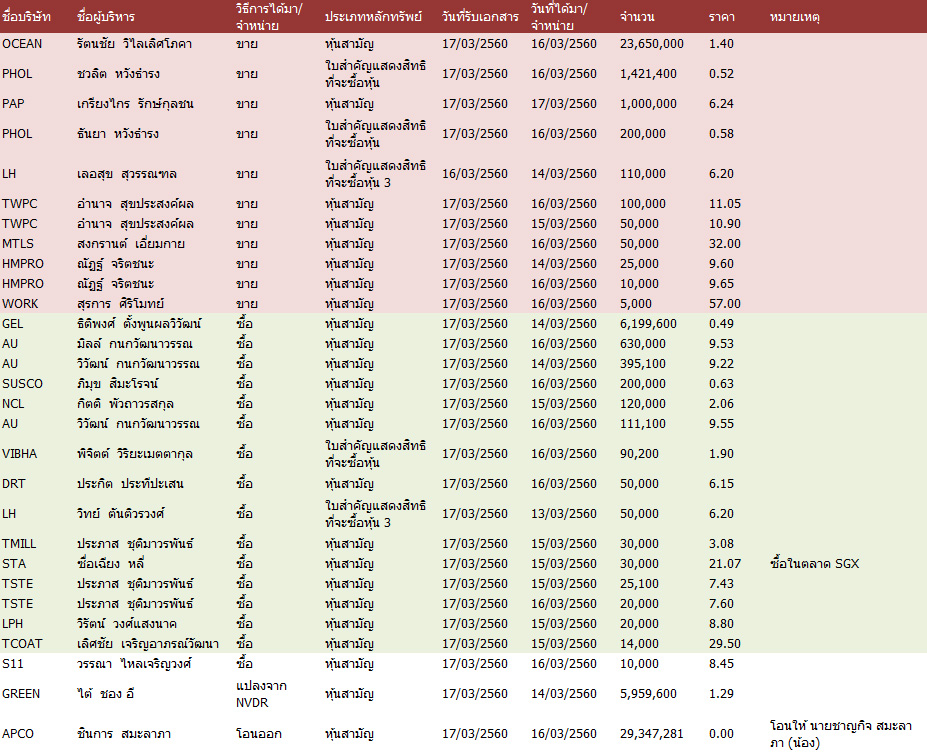Screen dimensions: 927x754
Task: Click the price 29.50
Action: point(725,643)
